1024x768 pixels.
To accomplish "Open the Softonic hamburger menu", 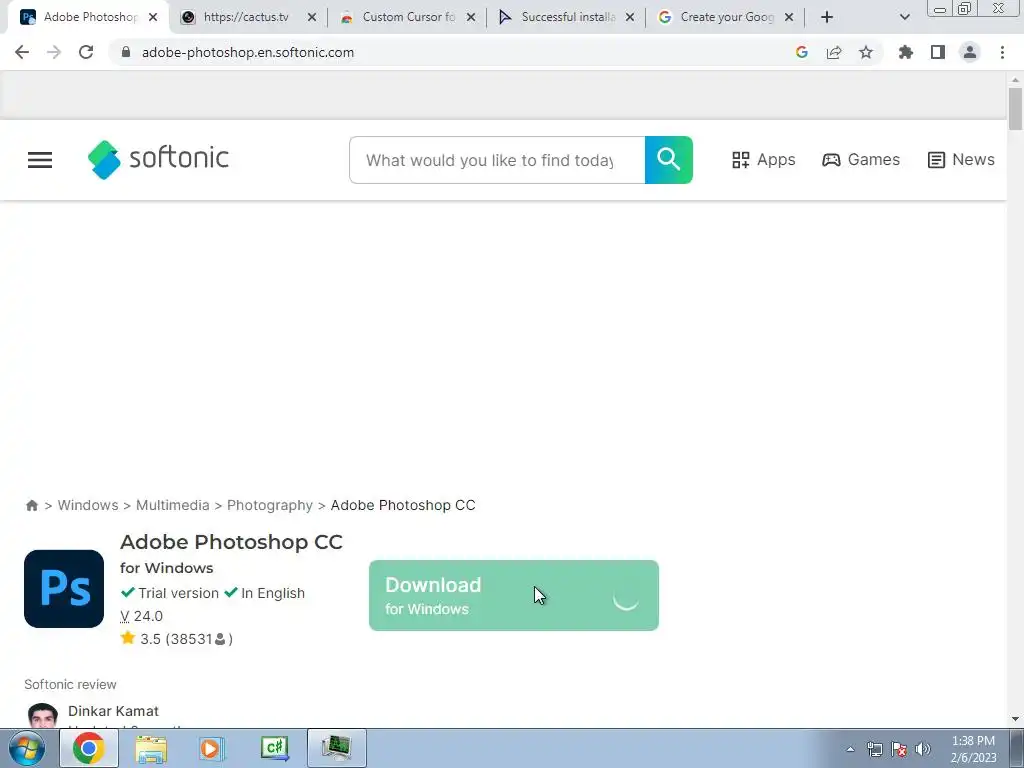I will 40,160.
